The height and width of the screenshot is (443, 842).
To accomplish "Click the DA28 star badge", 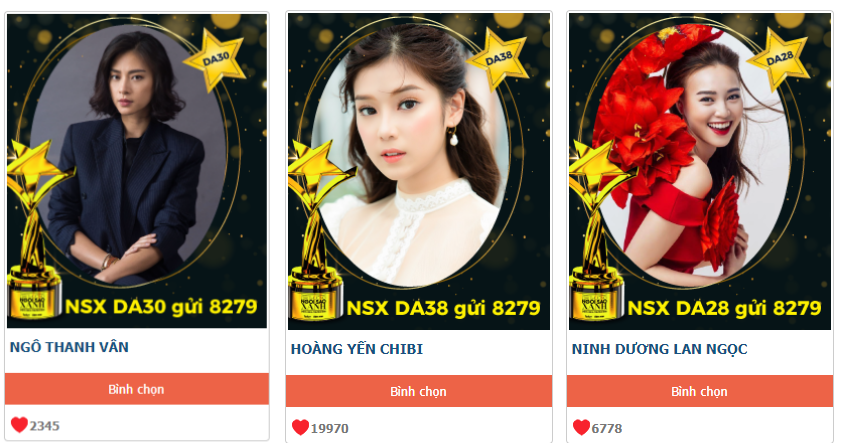I will 779,59.
